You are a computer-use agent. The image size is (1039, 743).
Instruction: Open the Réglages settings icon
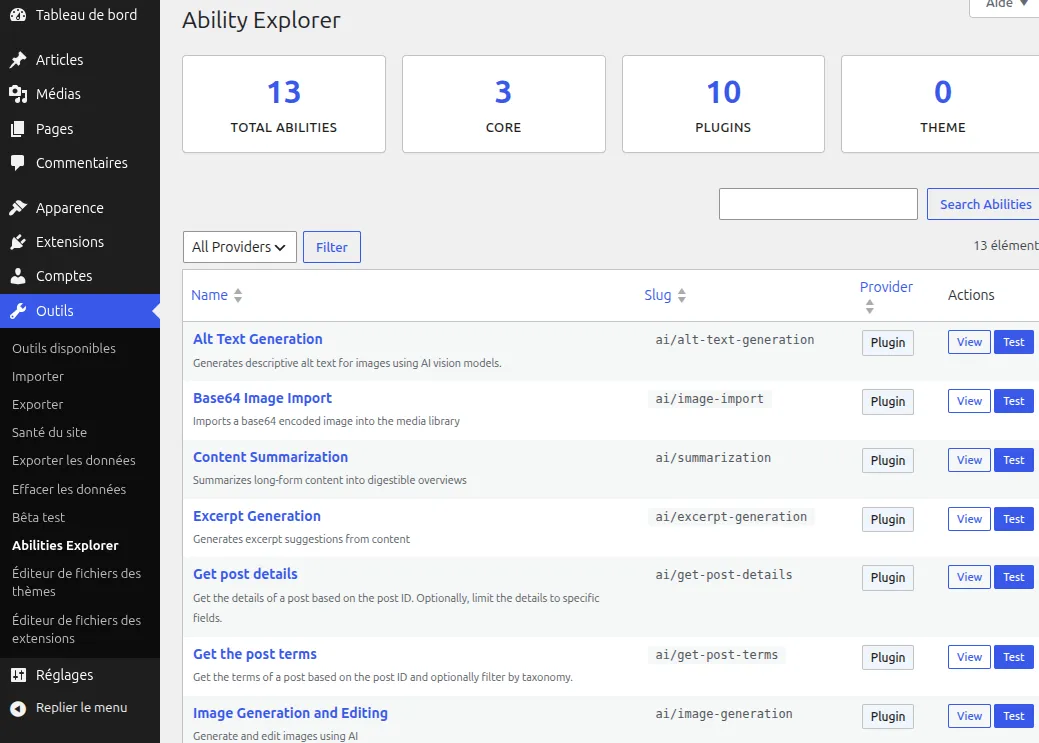coord(18,675)
